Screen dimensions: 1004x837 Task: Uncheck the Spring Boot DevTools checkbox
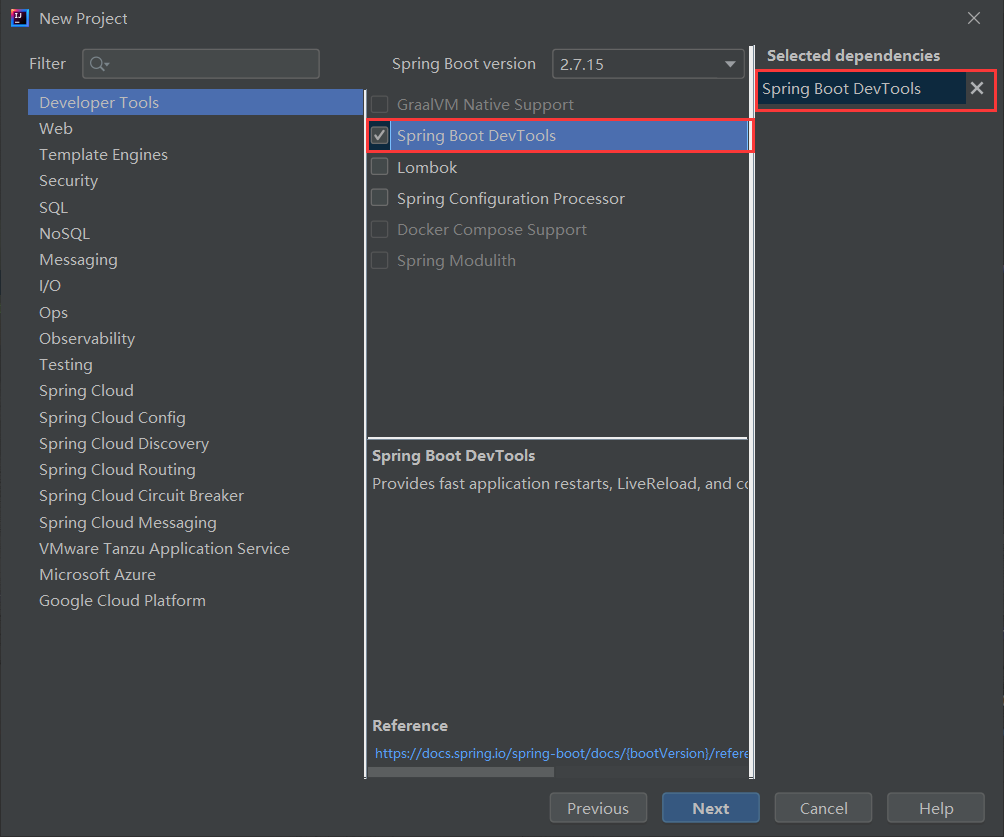380,135
